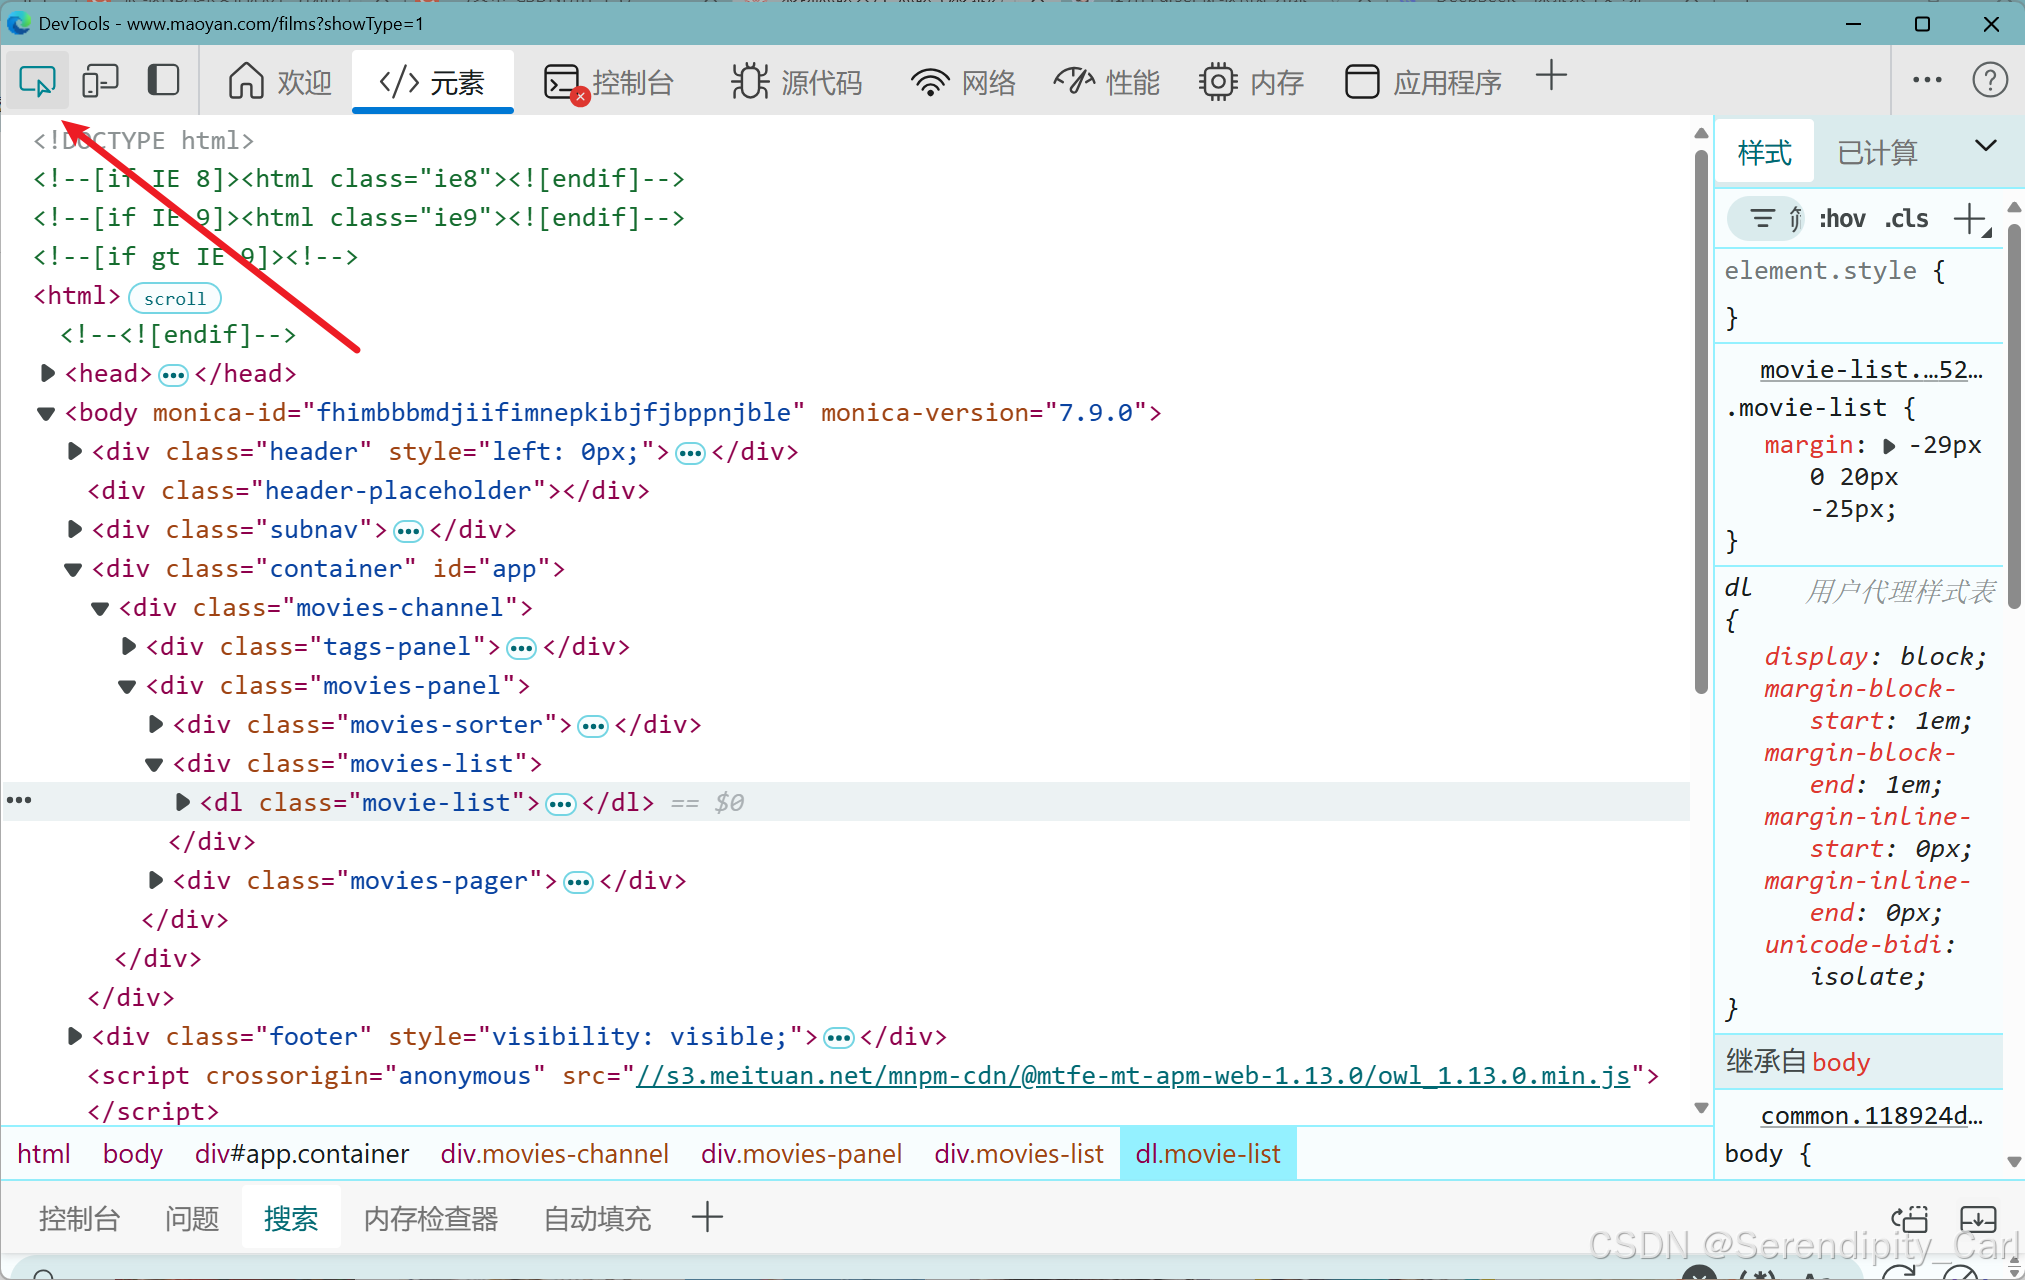The width and height of the screenshot is (2025, 1280).
Task: Toggle the .cls class editor
Action: click(x=1907, y=219)
